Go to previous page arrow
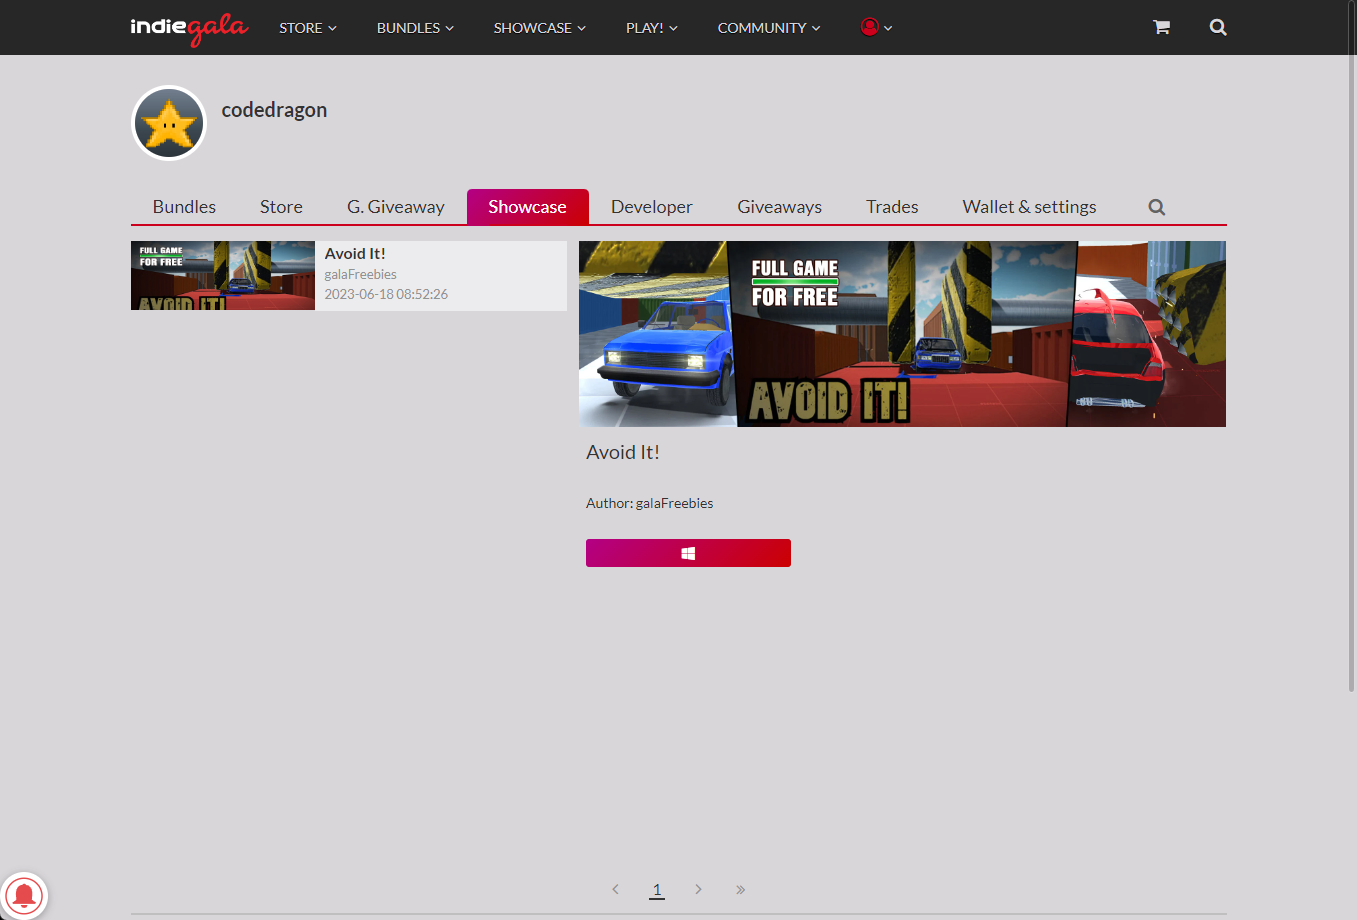 point(615,889)
